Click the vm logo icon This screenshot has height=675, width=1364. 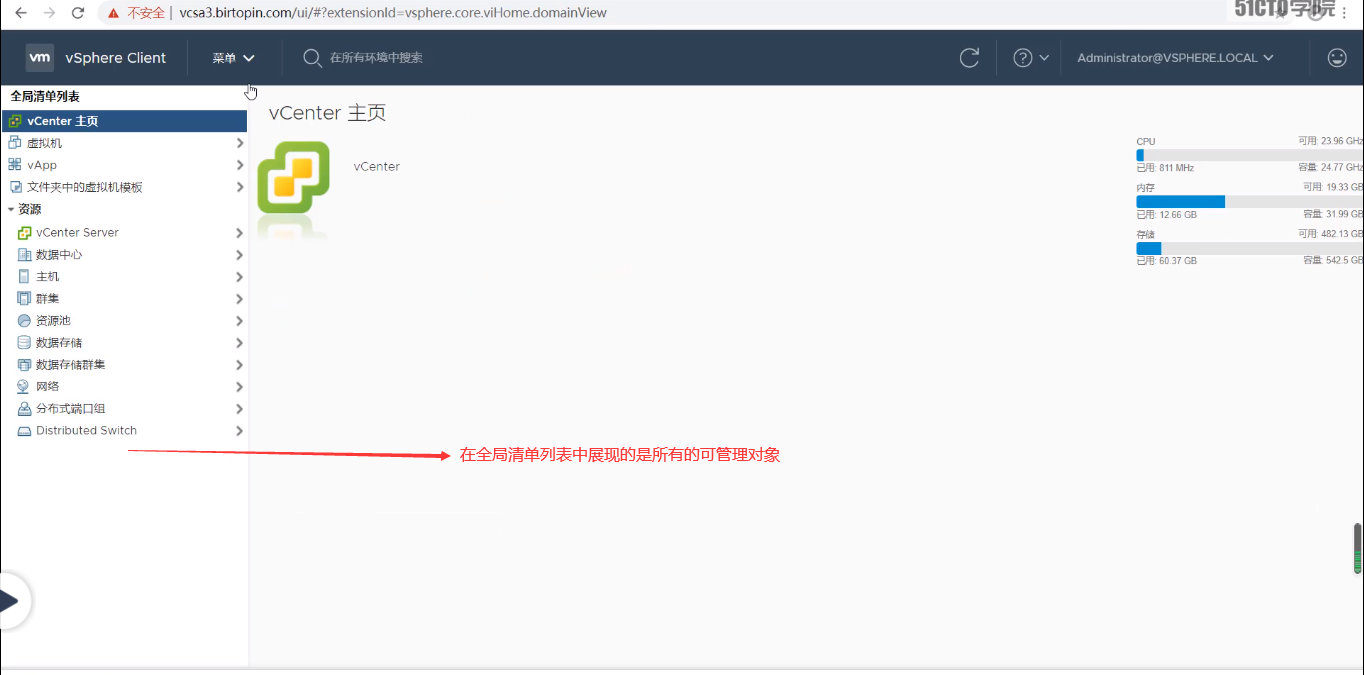pos(40,58)
